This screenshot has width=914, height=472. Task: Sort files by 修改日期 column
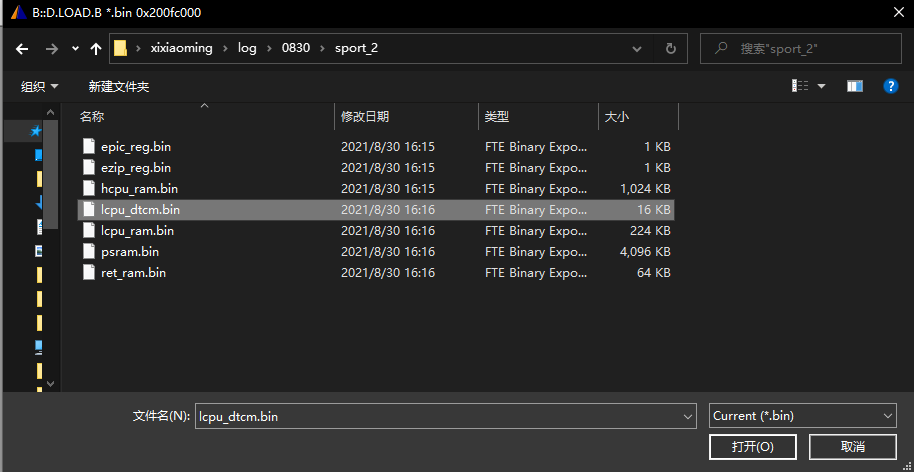pyautogui.click(x=365, y=117)
